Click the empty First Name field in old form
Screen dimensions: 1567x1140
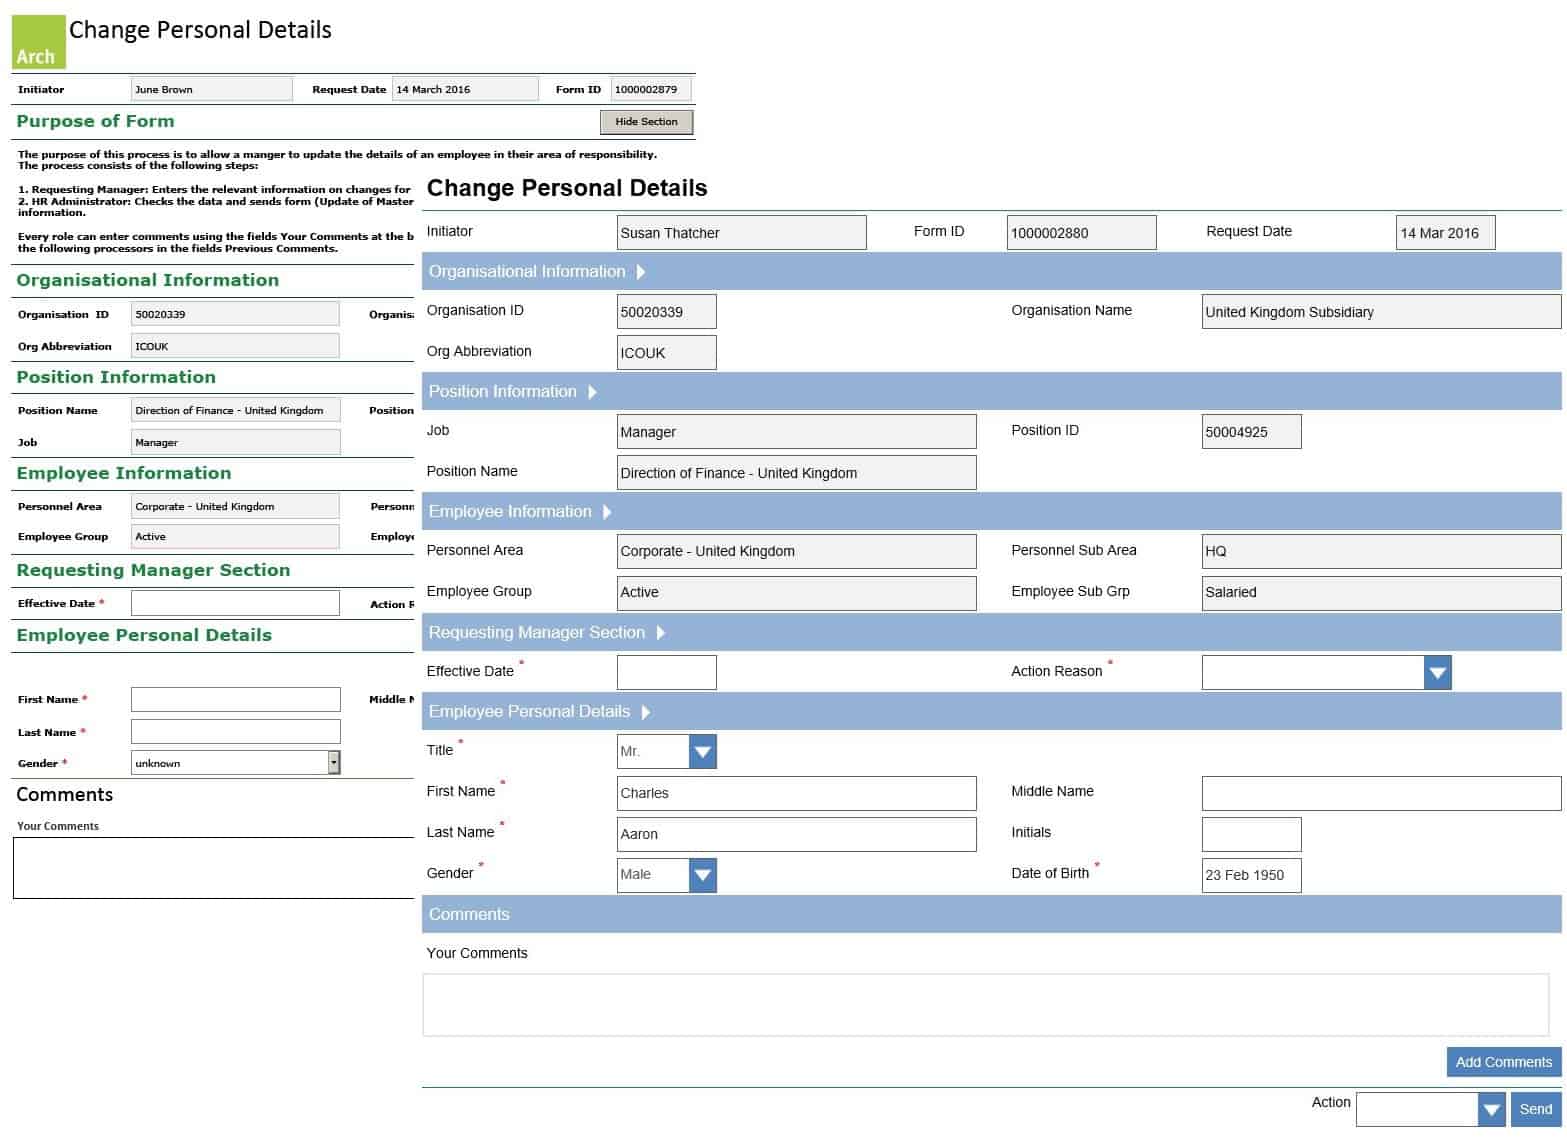coord(236,699)
